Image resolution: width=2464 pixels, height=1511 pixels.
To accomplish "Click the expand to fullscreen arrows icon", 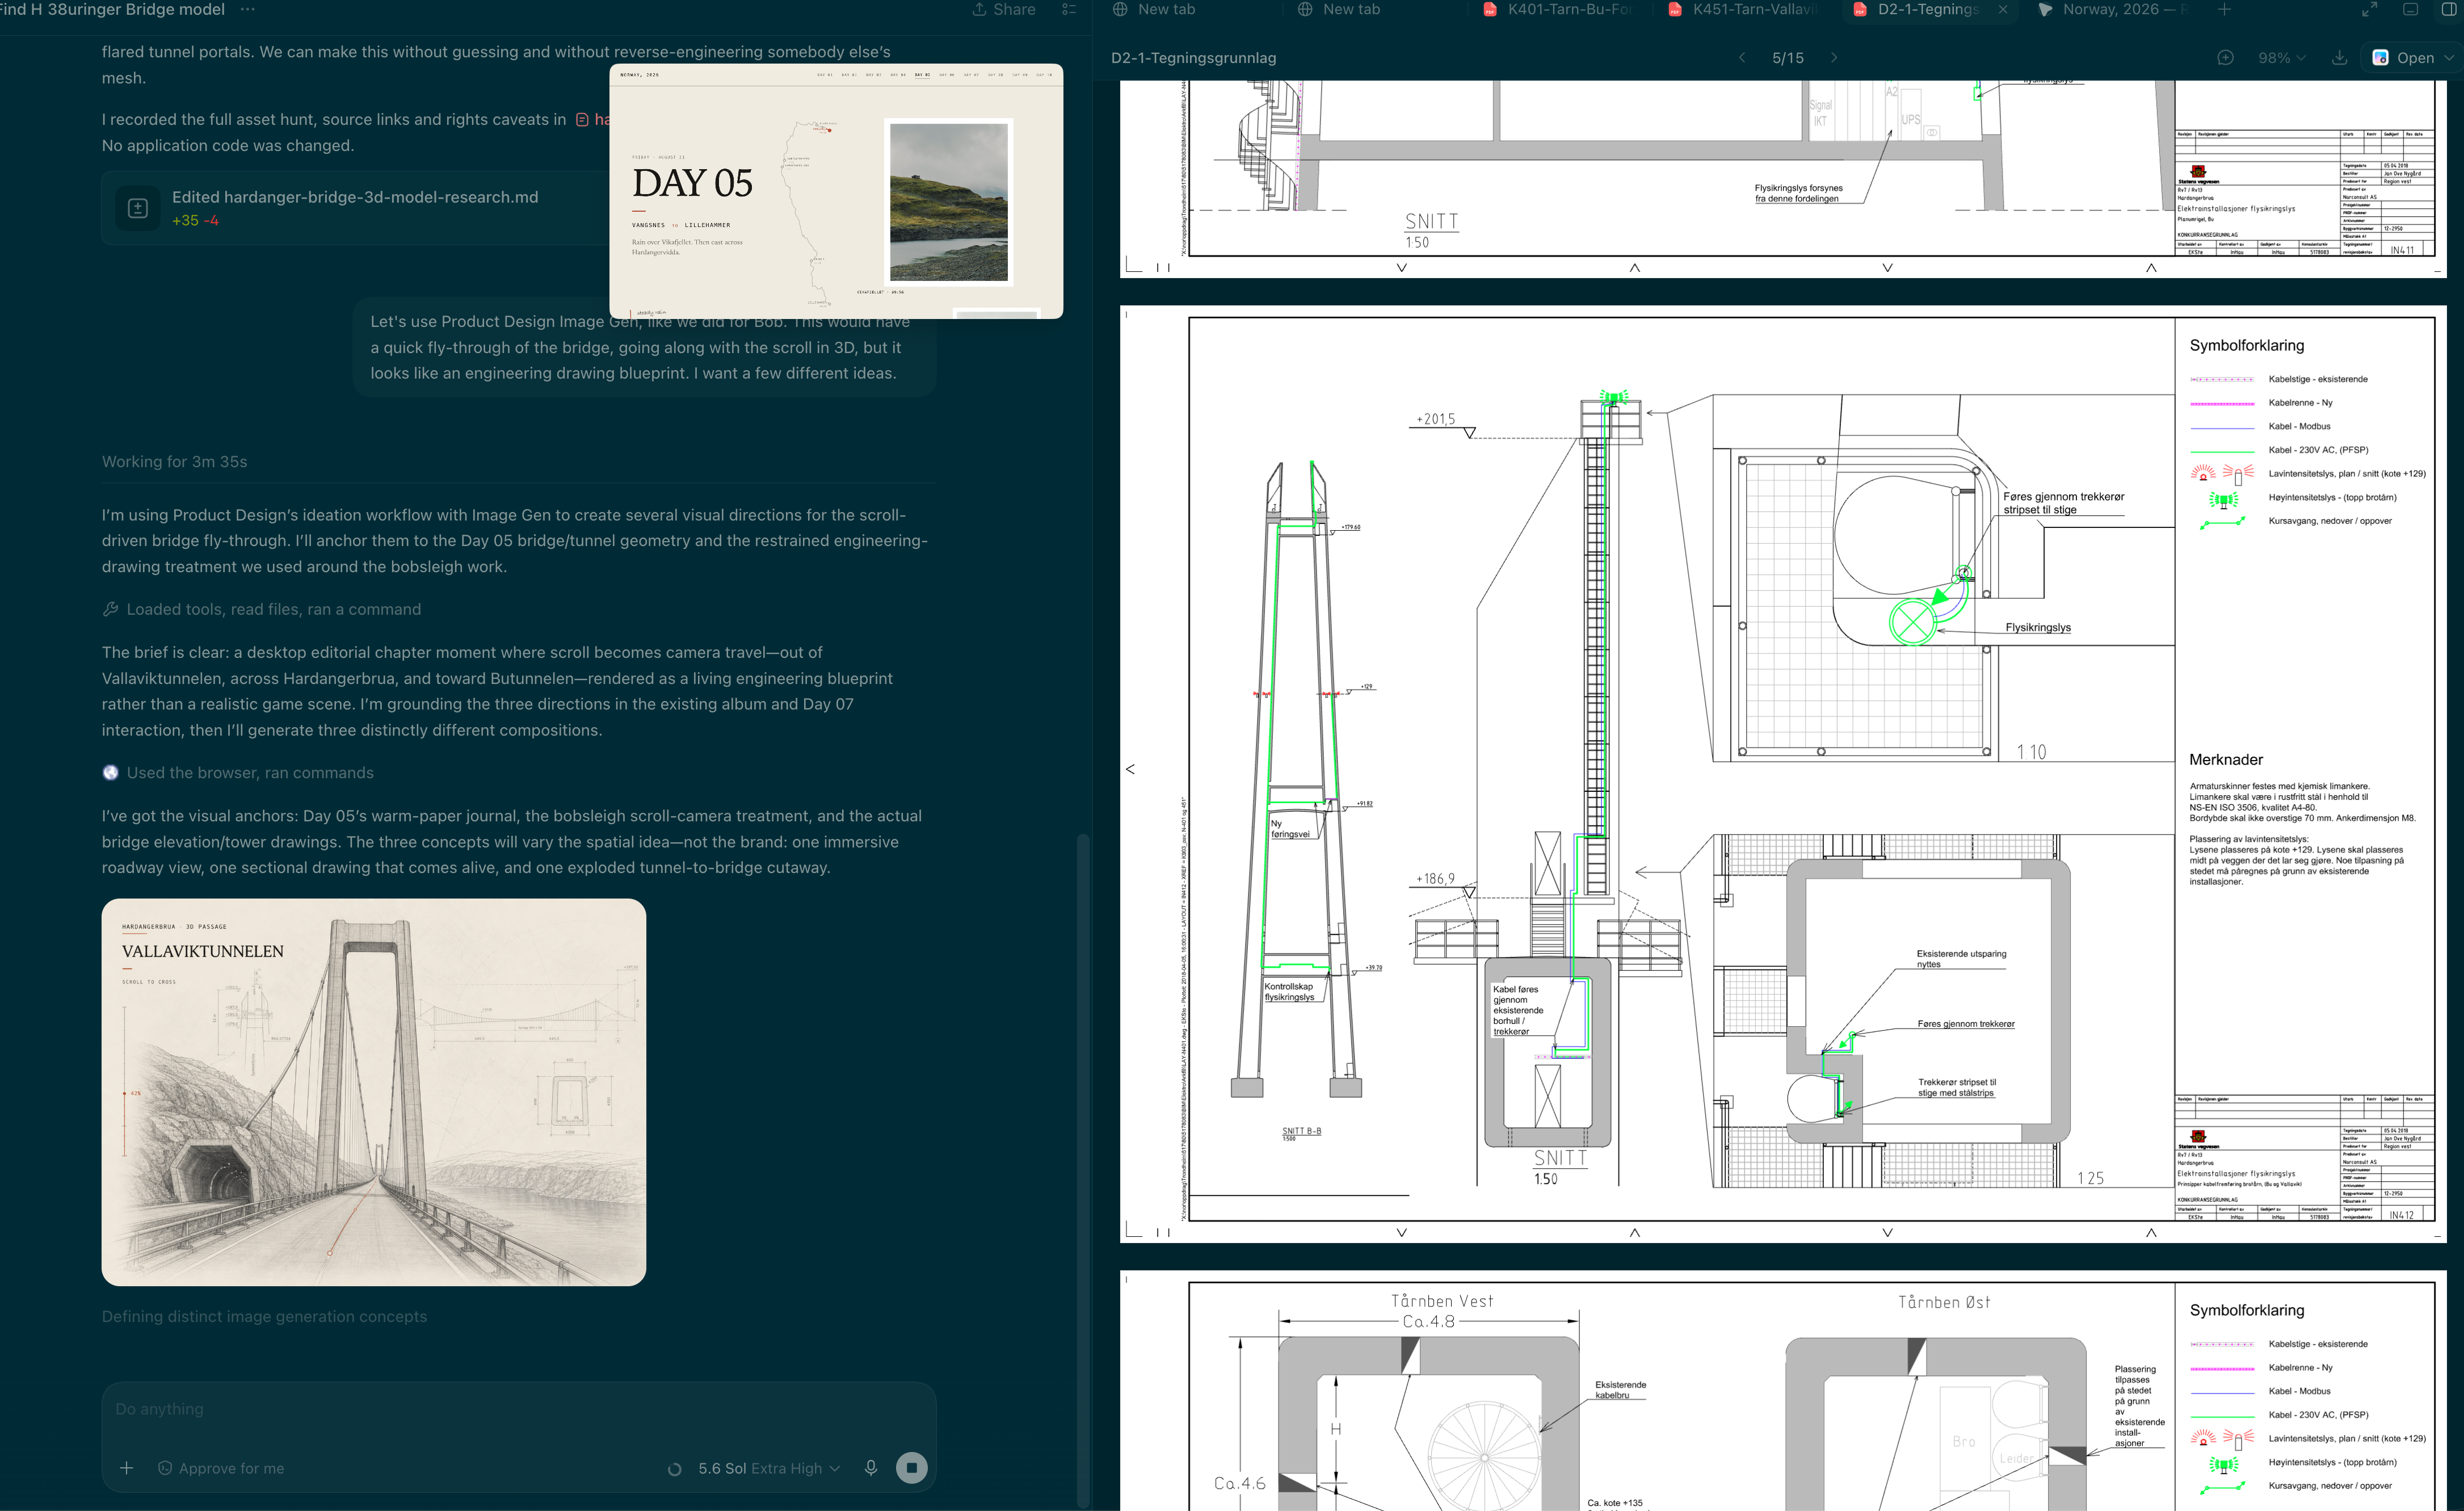I will click(x=2369, y=9).
